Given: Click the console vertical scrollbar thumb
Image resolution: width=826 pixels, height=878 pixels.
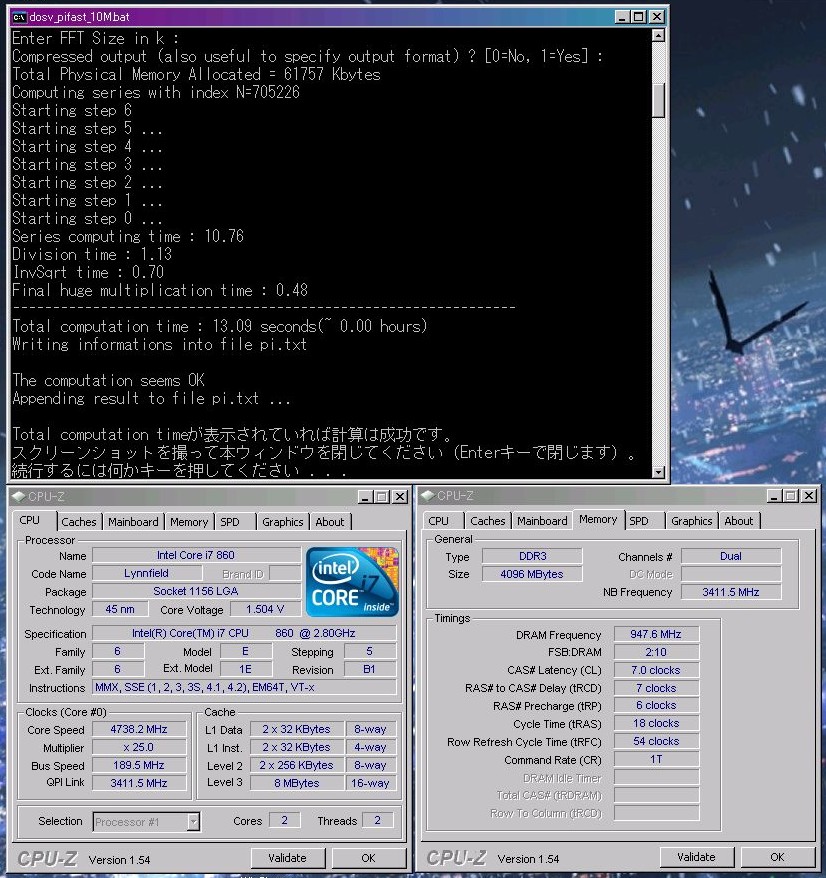Looking at the screenshot, I should pos(659,100).
